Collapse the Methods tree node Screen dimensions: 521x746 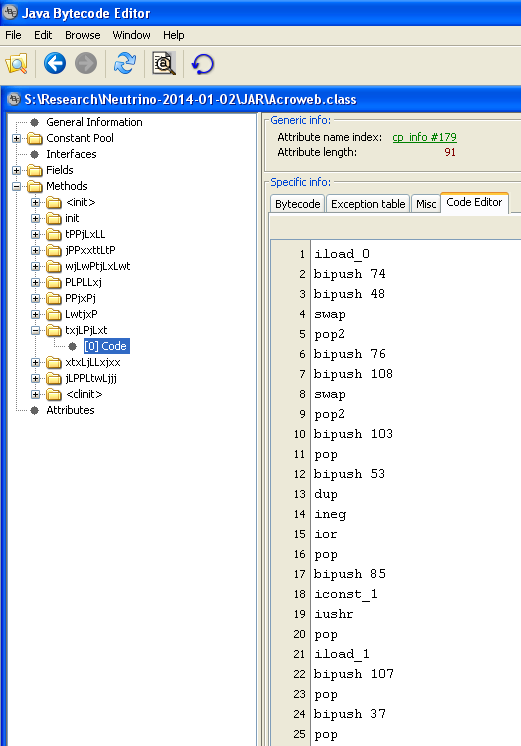[x=17, y=186]
